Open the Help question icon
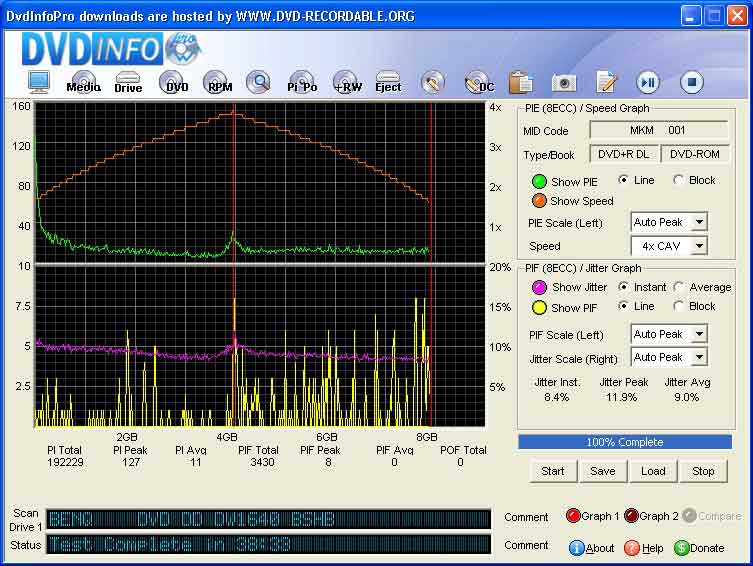The image size is (753, 566). [632, 548]
